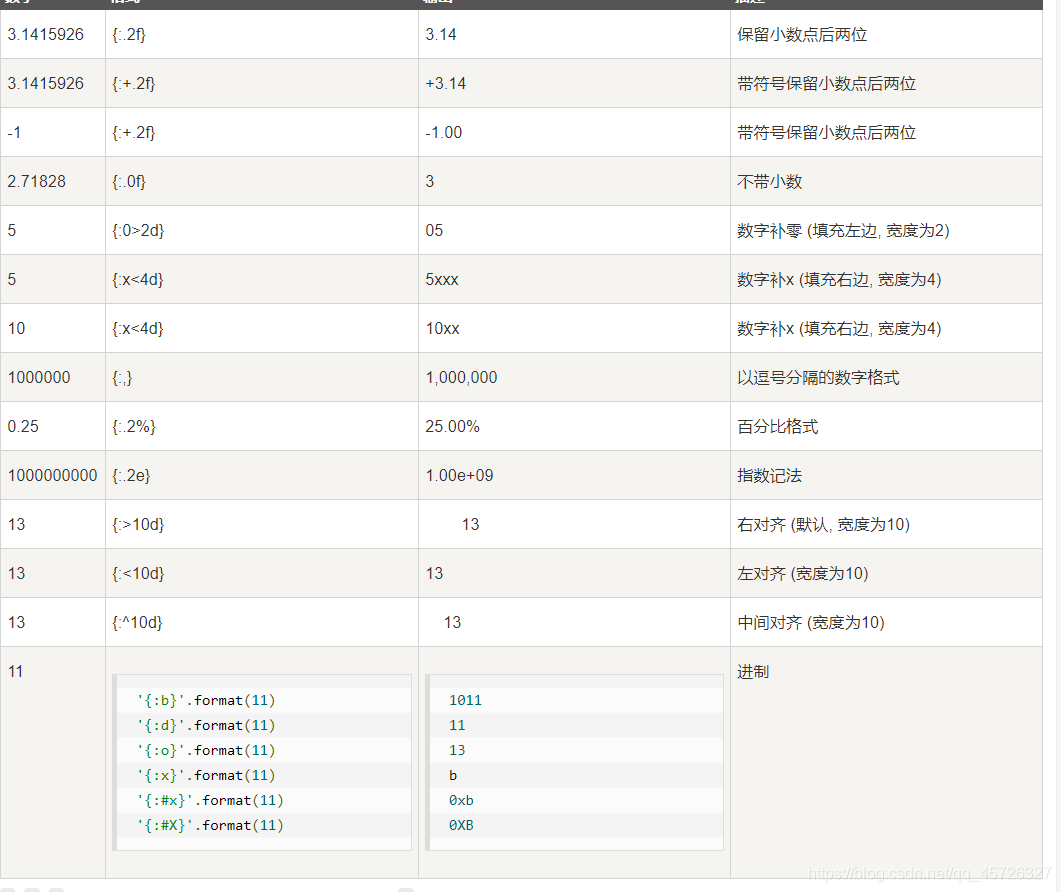Select the {:+.2f} format specifier text
The height and width of the screenshot is (892, 1061).
pyautogui.click(x=132, y=83)
